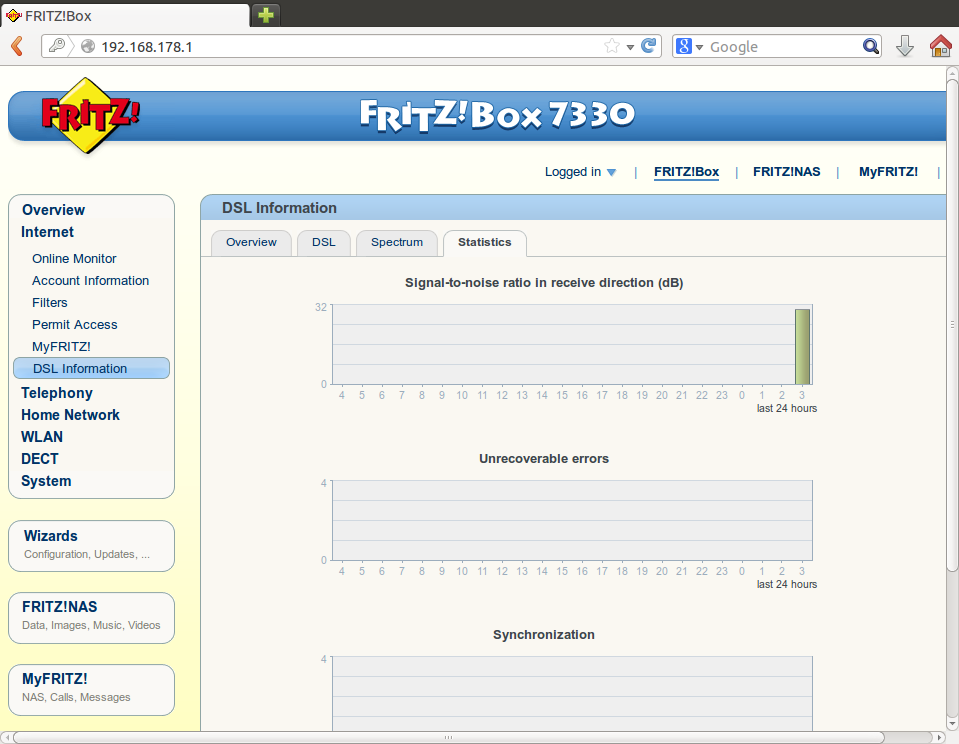Click the key icon beside the address
Viewport: 959px width, 744px height.
[57, 46]
